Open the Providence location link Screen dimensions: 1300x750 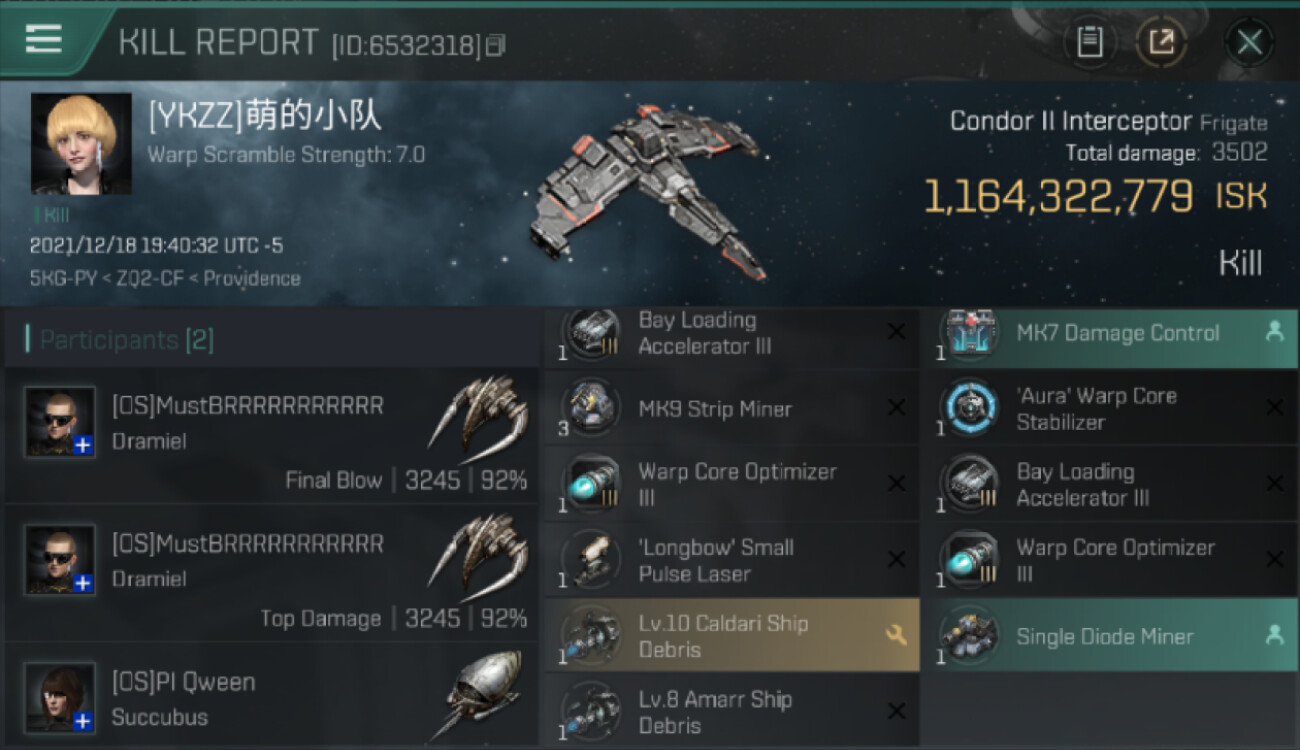click(252, 278)
